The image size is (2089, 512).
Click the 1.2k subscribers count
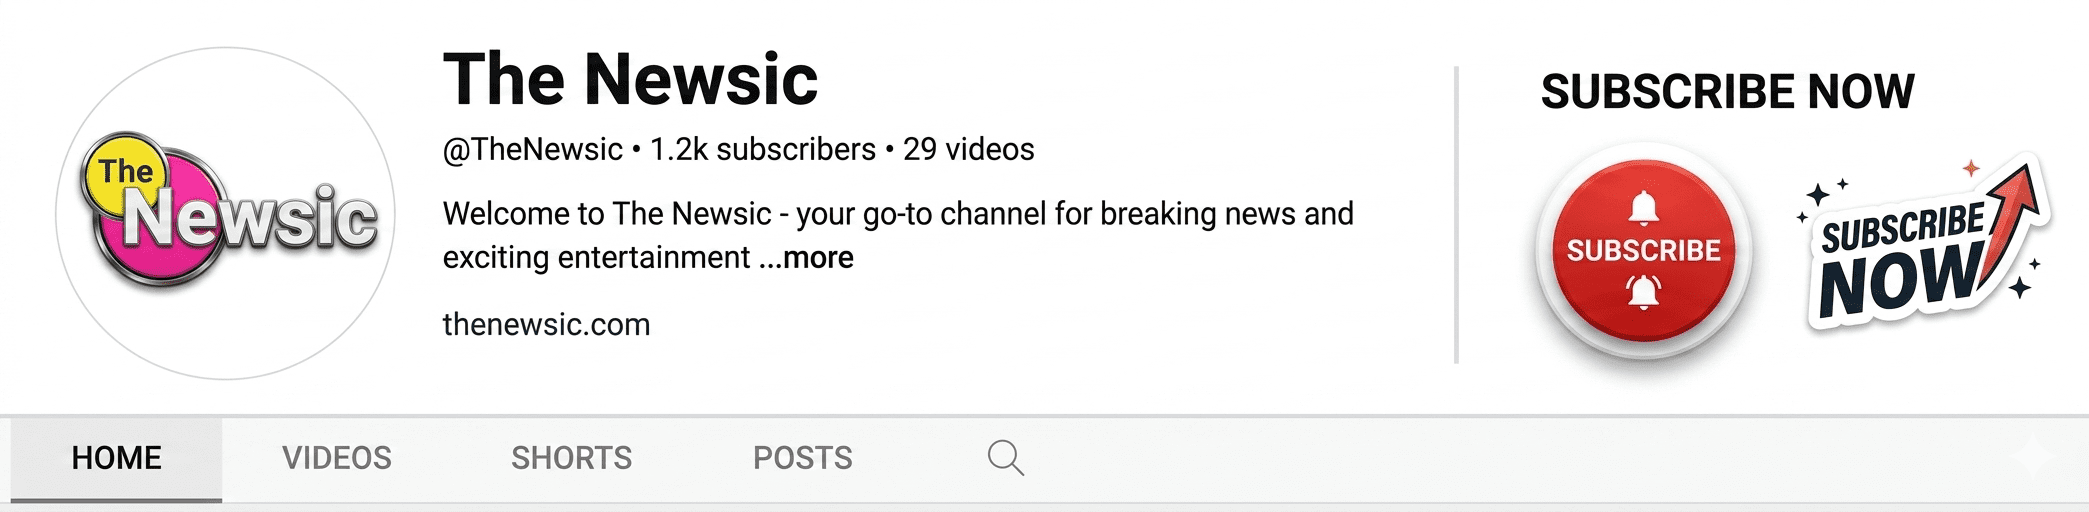tap(762, 150)
